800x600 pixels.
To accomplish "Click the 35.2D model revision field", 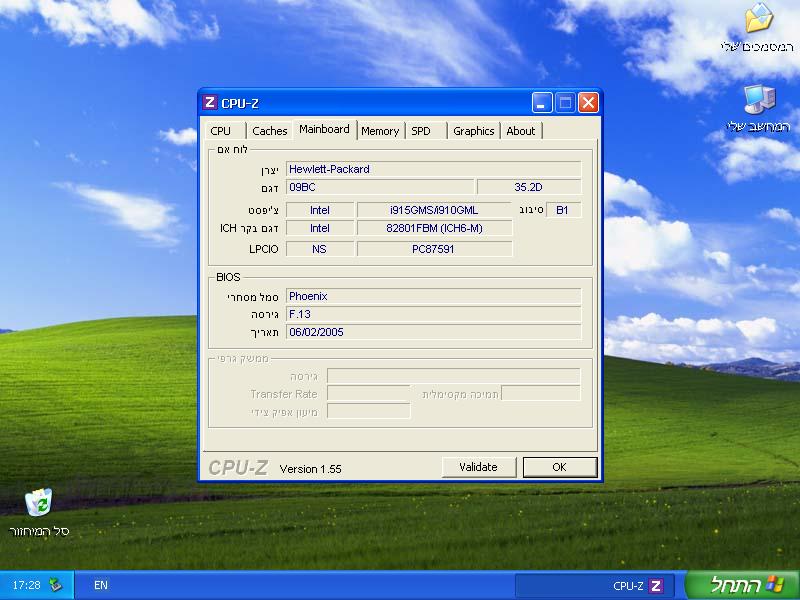I will [x=529, y=187].
